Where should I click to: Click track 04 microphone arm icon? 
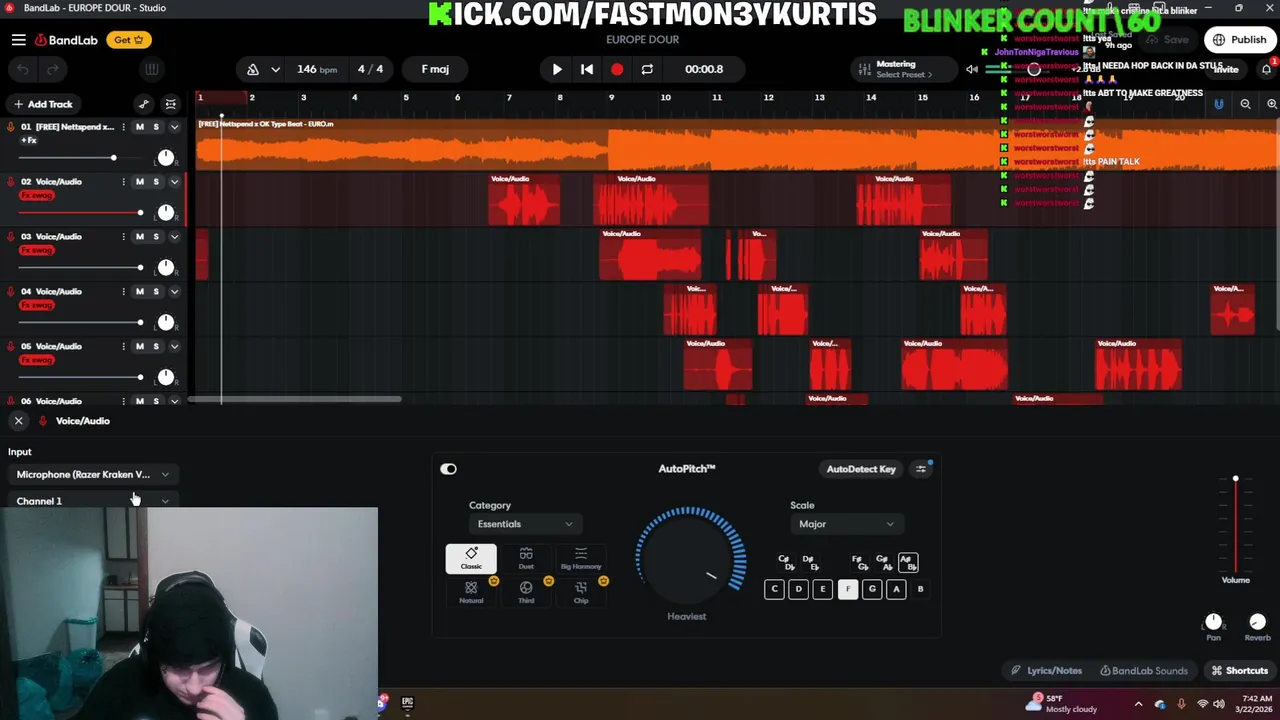click(10, 292)
